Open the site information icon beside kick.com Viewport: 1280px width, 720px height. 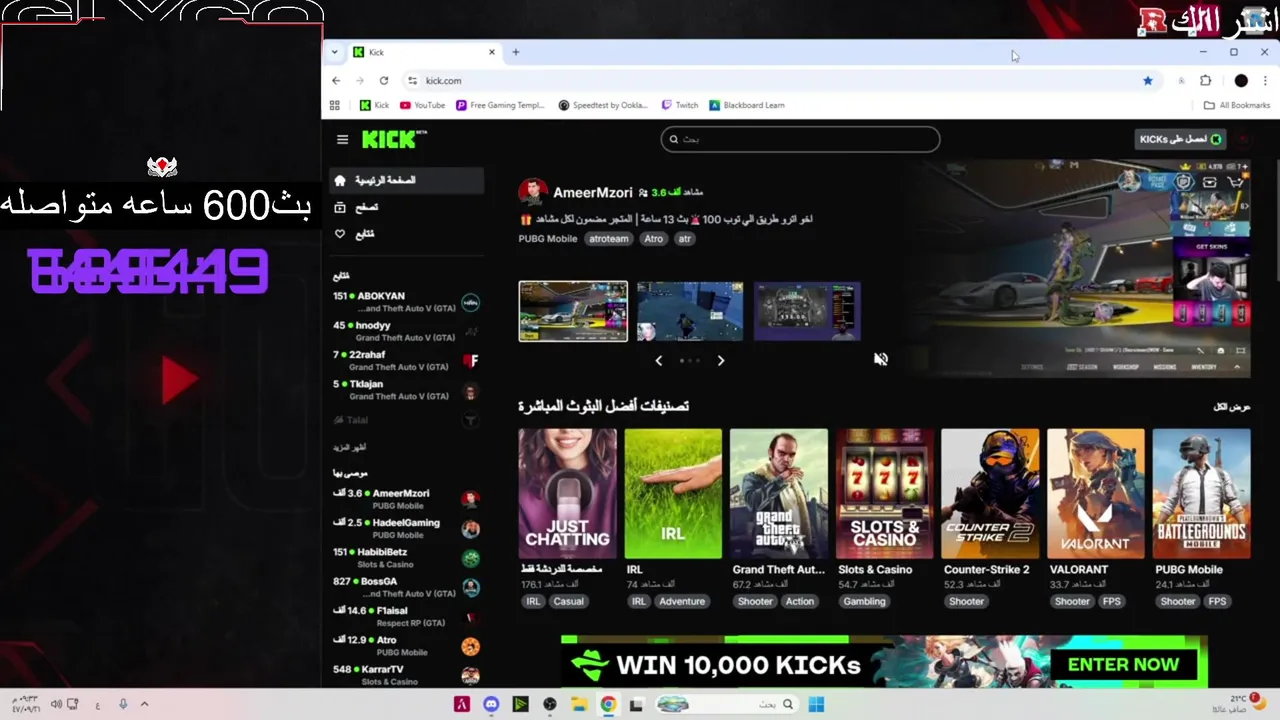click(412, 81)
